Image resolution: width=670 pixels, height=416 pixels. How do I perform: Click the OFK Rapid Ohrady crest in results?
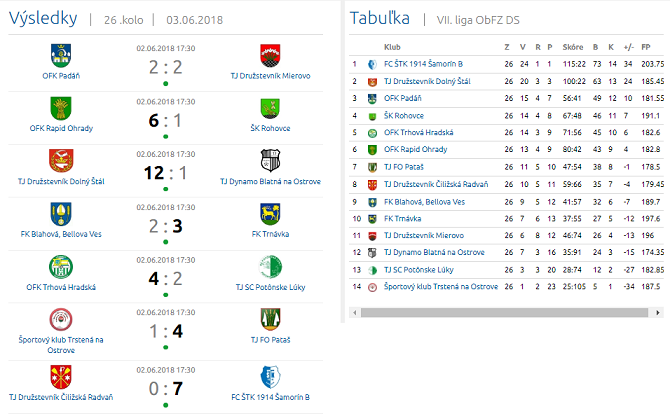click(61, 107)
